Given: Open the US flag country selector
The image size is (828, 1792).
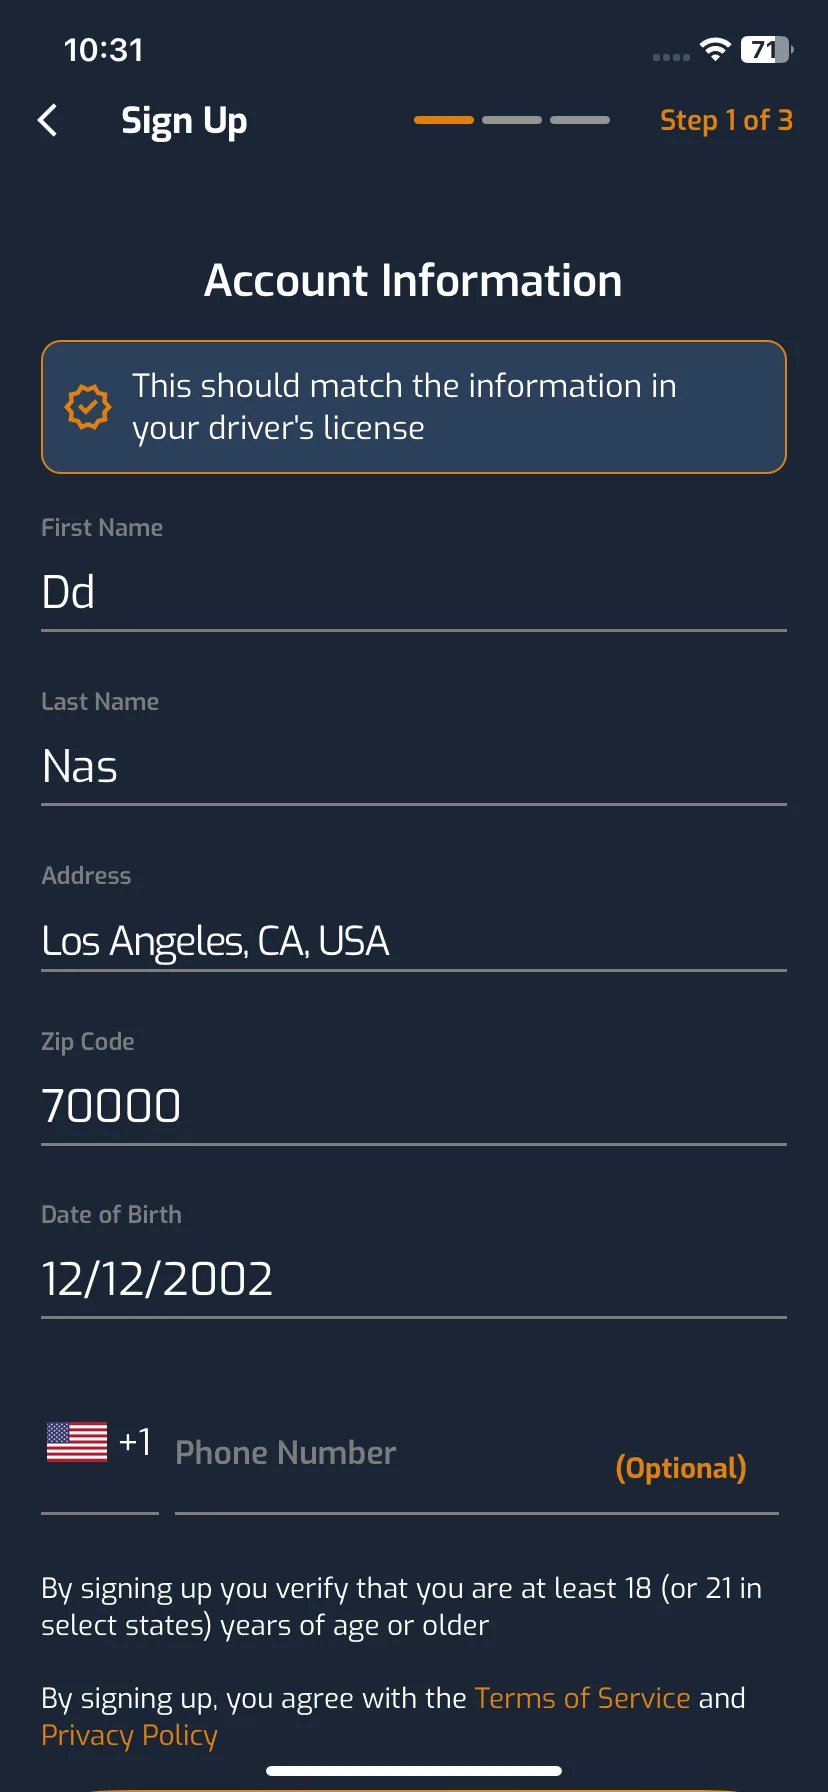Looking at the screenshot, I should 77,1442.
